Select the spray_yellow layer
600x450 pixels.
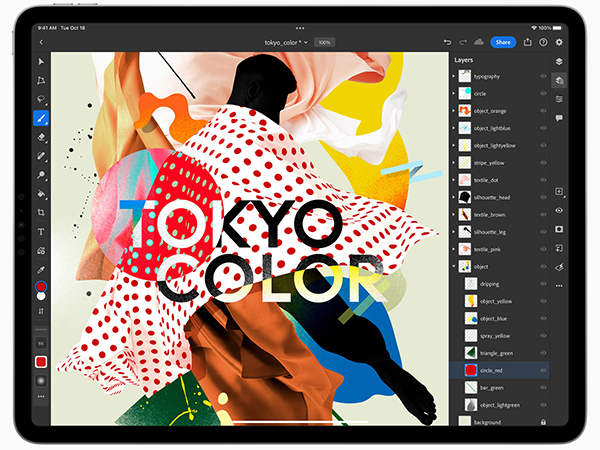click(x=499, y=336)
